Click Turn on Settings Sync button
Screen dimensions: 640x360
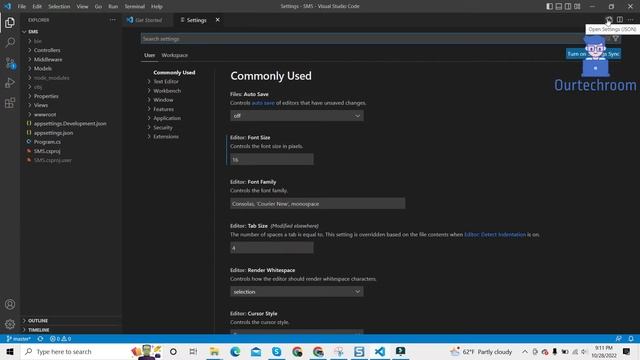(x=593, y=54)
